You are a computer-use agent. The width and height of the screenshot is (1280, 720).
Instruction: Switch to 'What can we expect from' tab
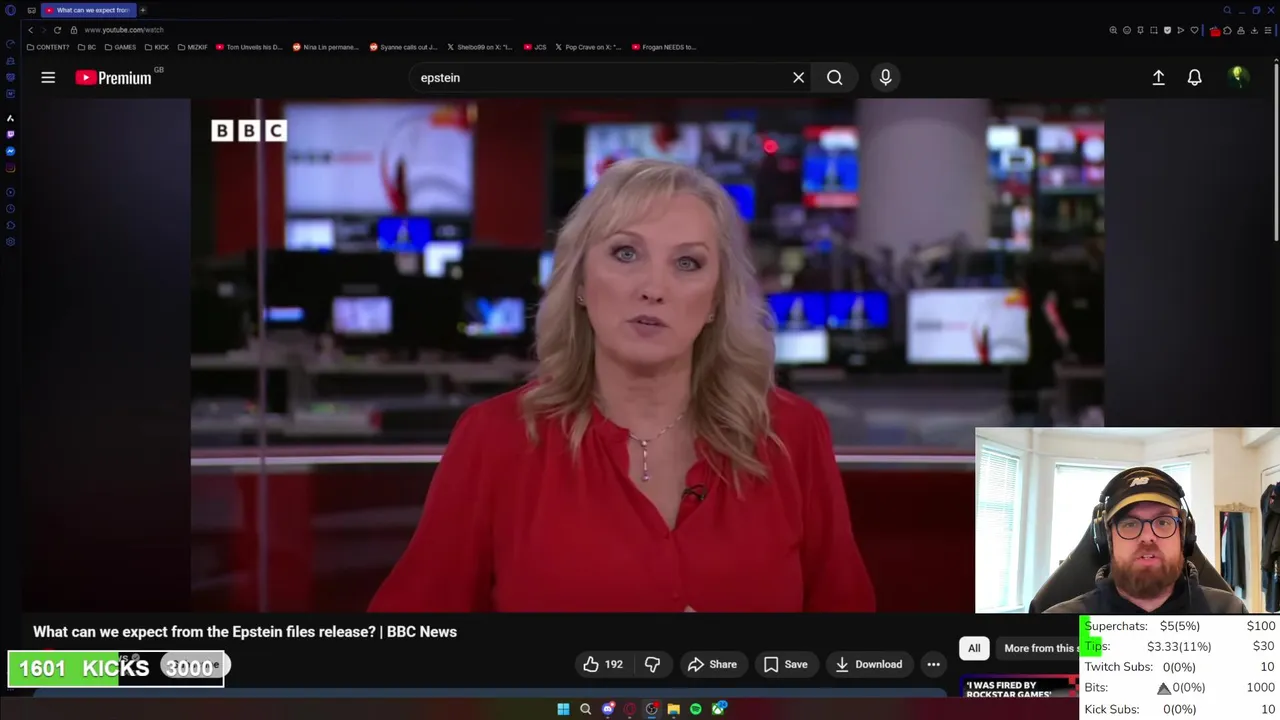click(x=88, y=10)
